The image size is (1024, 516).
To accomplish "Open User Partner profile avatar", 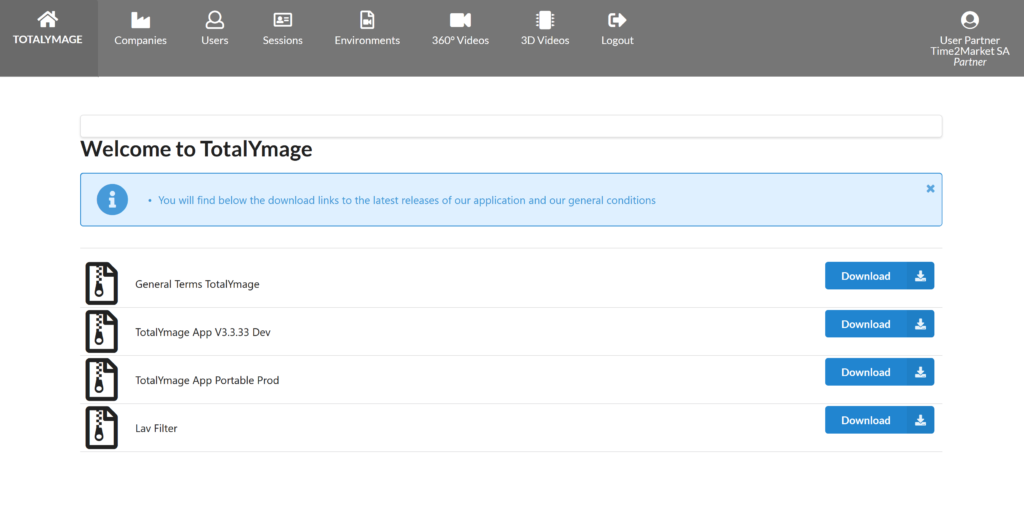I will click(x=970, y=20).
